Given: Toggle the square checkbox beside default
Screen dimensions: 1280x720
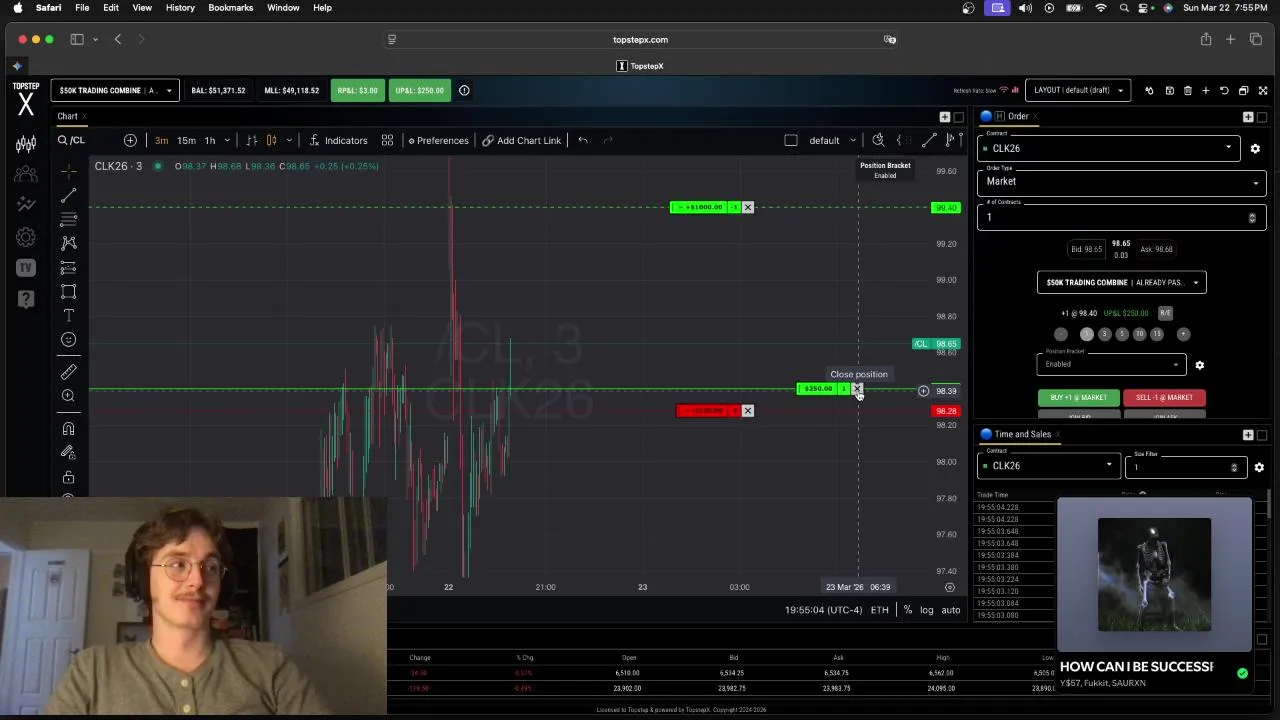Looking at the screenshot, I should [x=791, y=140].
